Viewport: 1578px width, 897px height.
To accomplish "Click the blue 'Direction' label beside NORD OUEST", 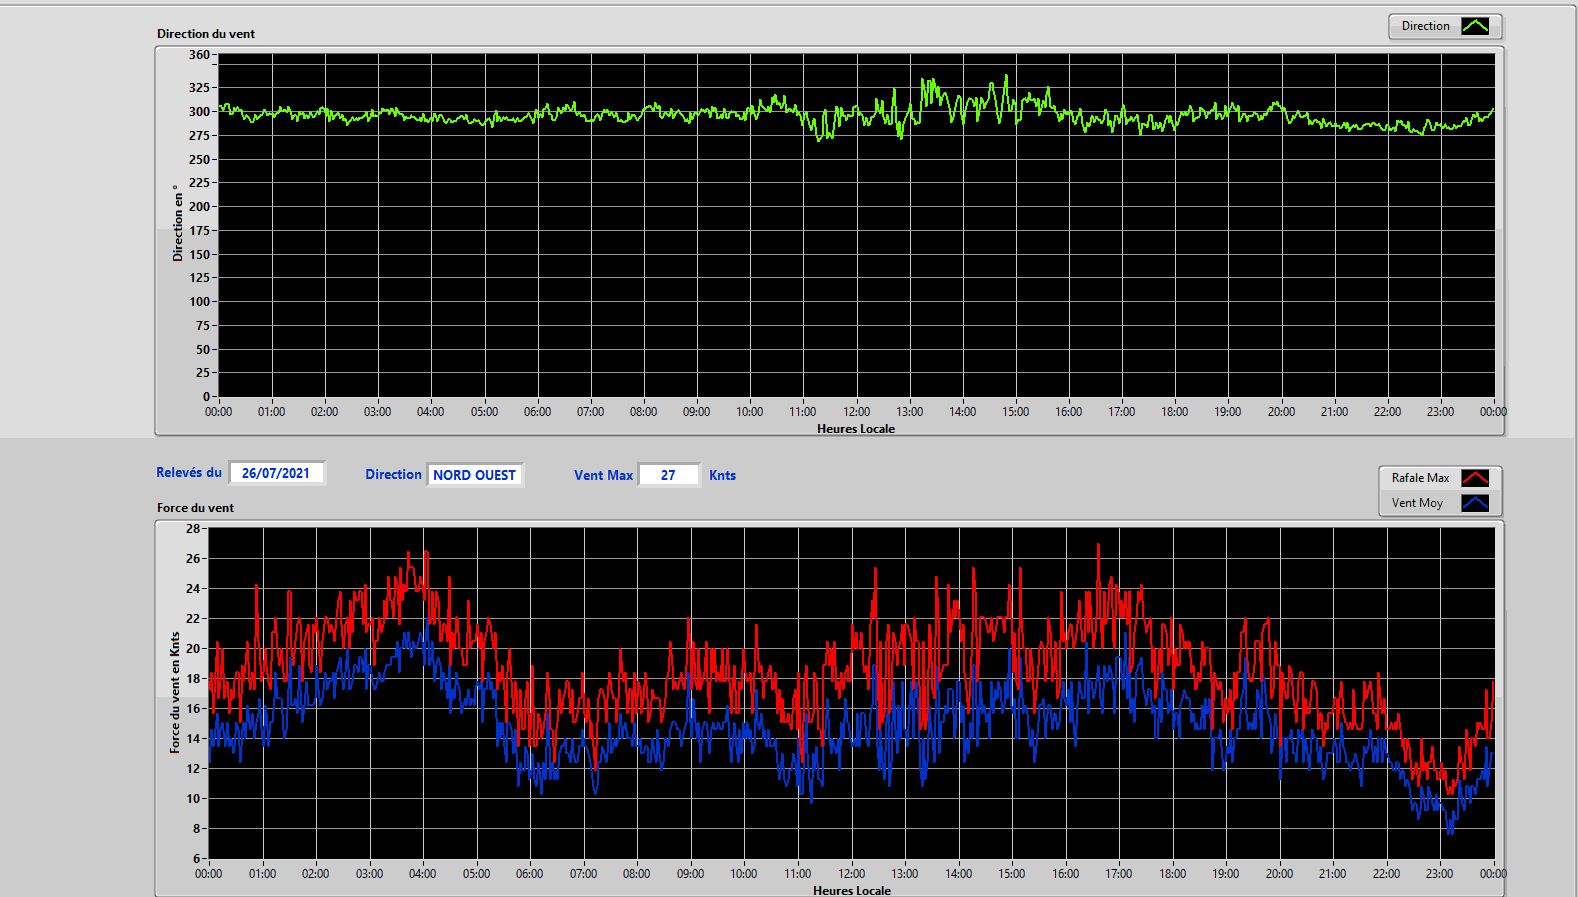I will [x=393, y=475].
